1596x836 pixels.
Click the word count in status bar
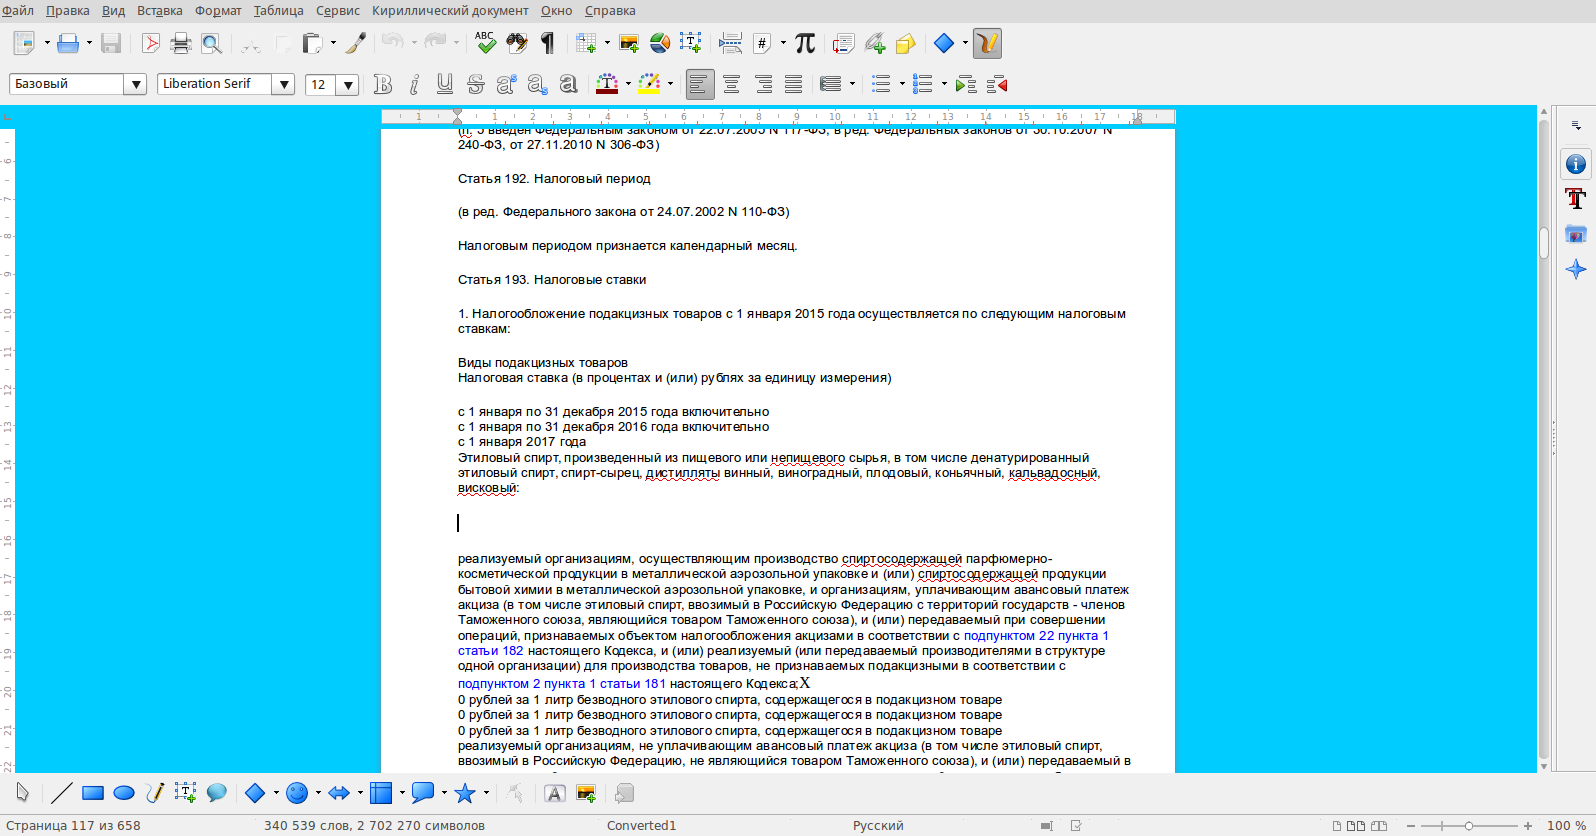[x=375, y=826]
